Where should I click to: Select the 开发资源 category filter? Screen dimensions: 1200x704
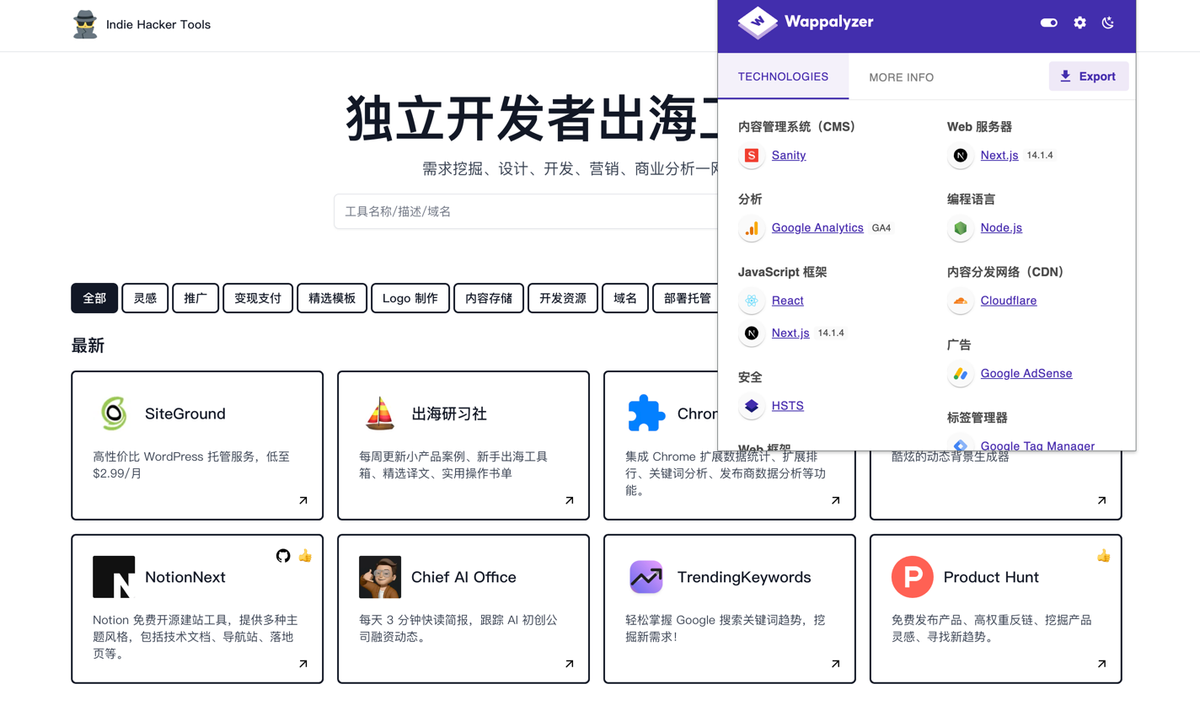[x=562, y=298]
